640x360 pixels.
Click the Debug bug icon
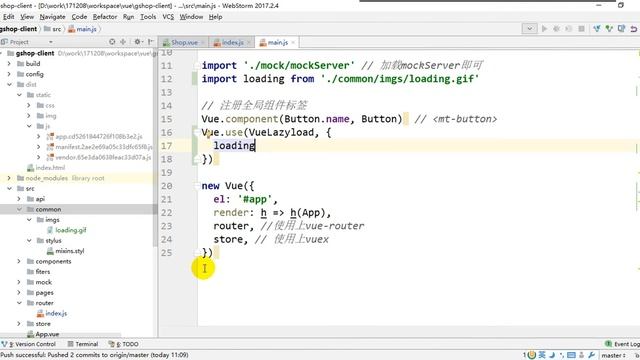(x=556, y=29)
